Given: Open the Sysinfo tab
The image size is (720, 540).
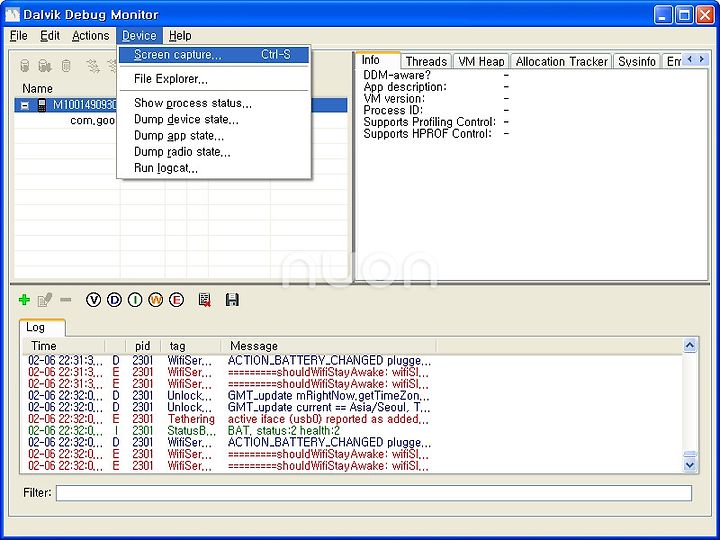Looking at the screenshot, I should point(636,61).
